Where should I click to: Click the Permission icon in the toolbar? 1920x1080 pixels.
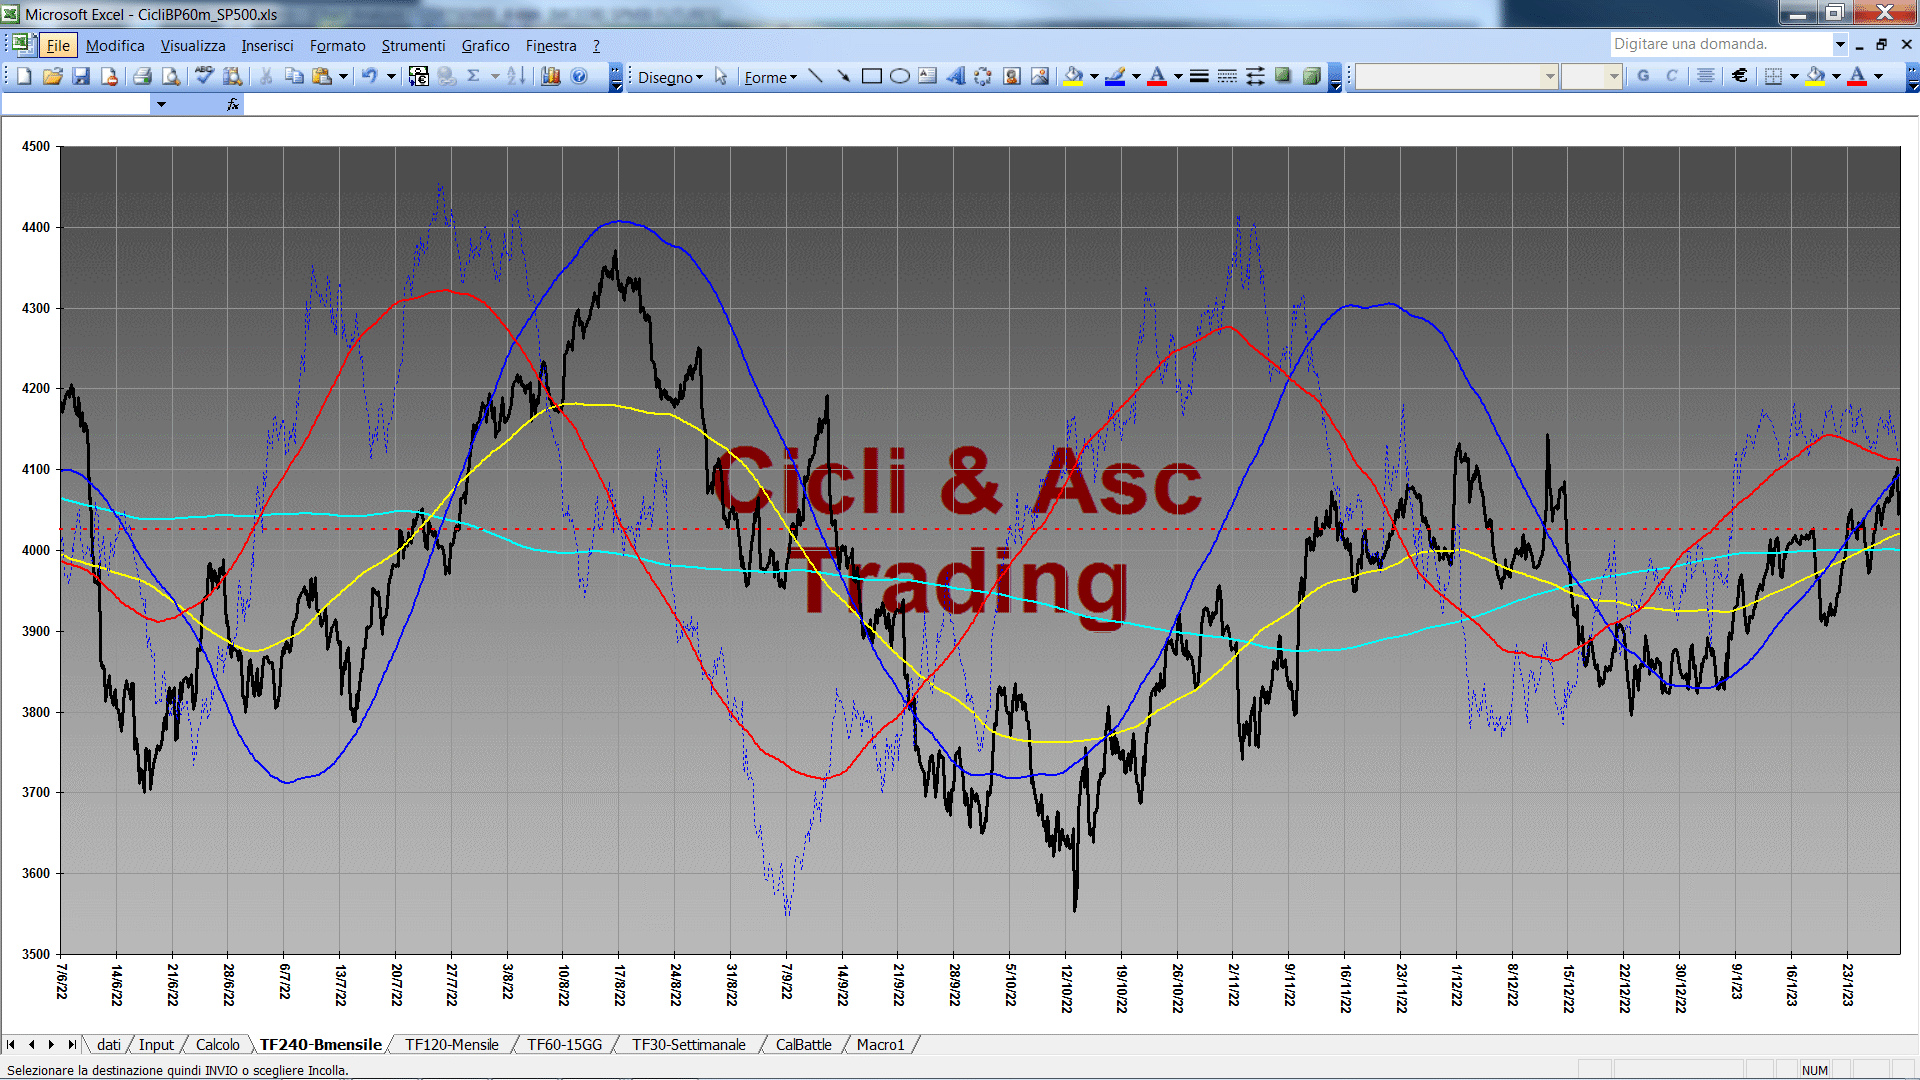(x=109, y=76)
